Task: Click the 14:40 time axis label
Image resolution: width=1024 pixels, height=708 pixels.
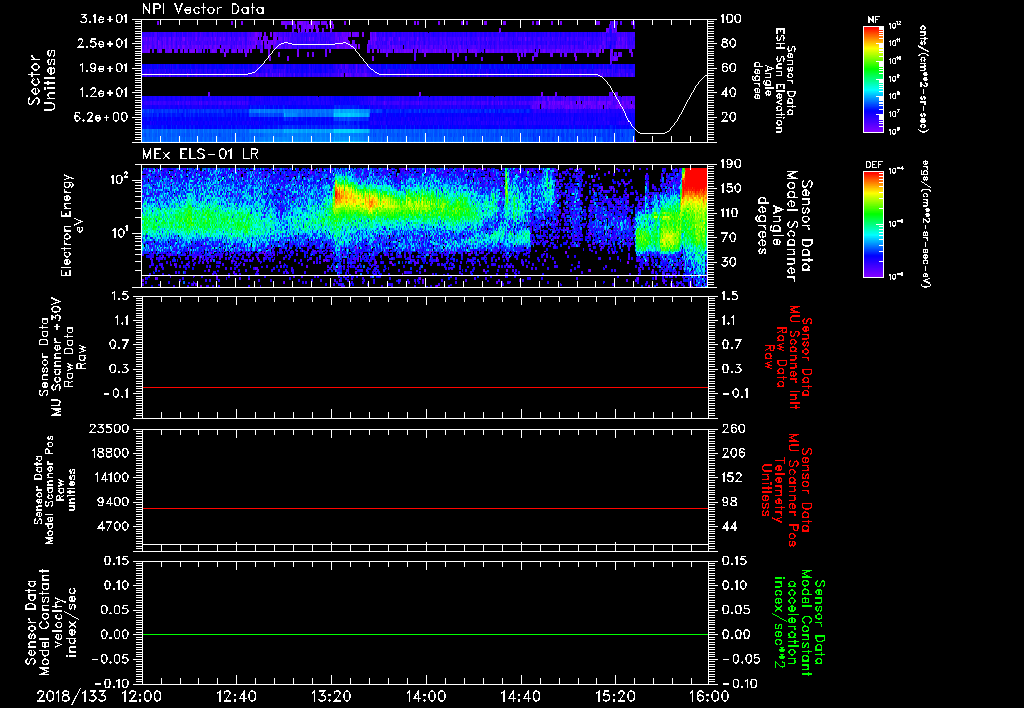Action: tap(520, 696)
